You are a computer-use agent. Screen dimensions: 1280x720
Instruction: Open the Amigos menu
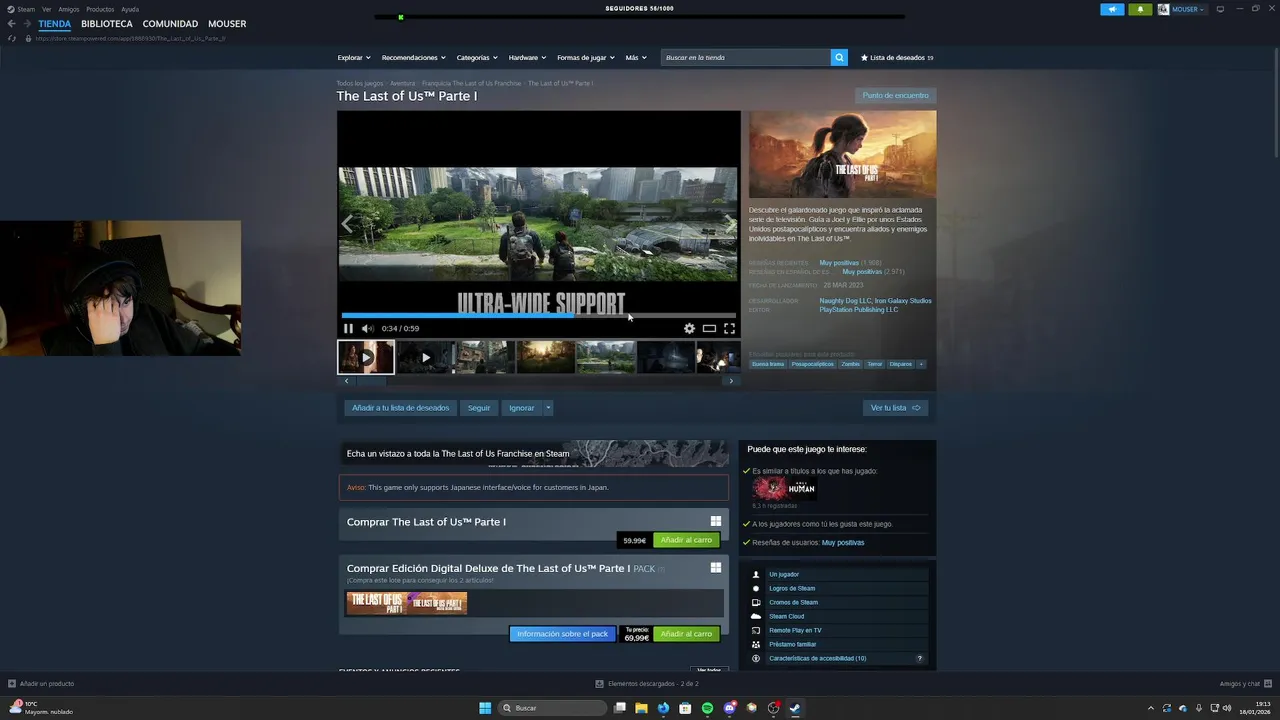pyautogui.click(x=68, y=9)
